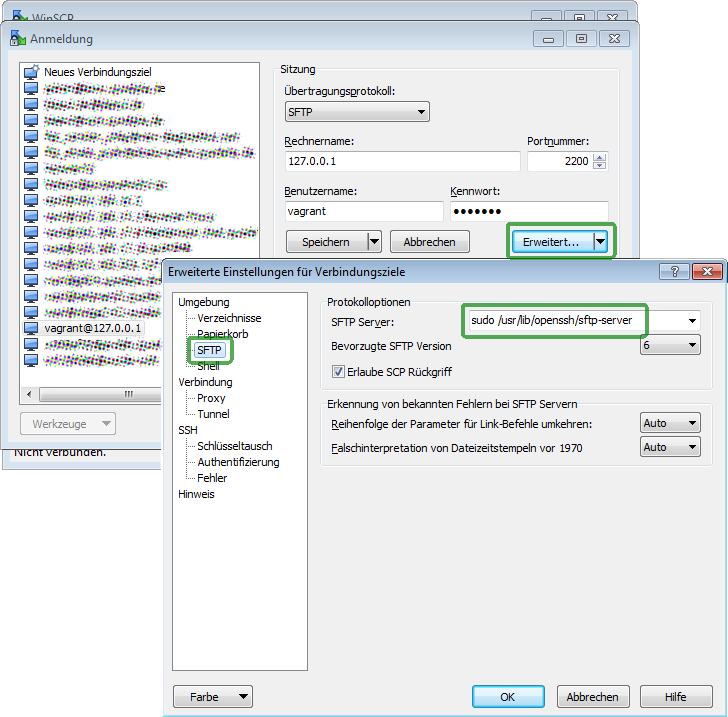Select Tunnel in settings tree
Image resolution: width=728 pixels, height=717 pixels.
(x=213, y=414)
